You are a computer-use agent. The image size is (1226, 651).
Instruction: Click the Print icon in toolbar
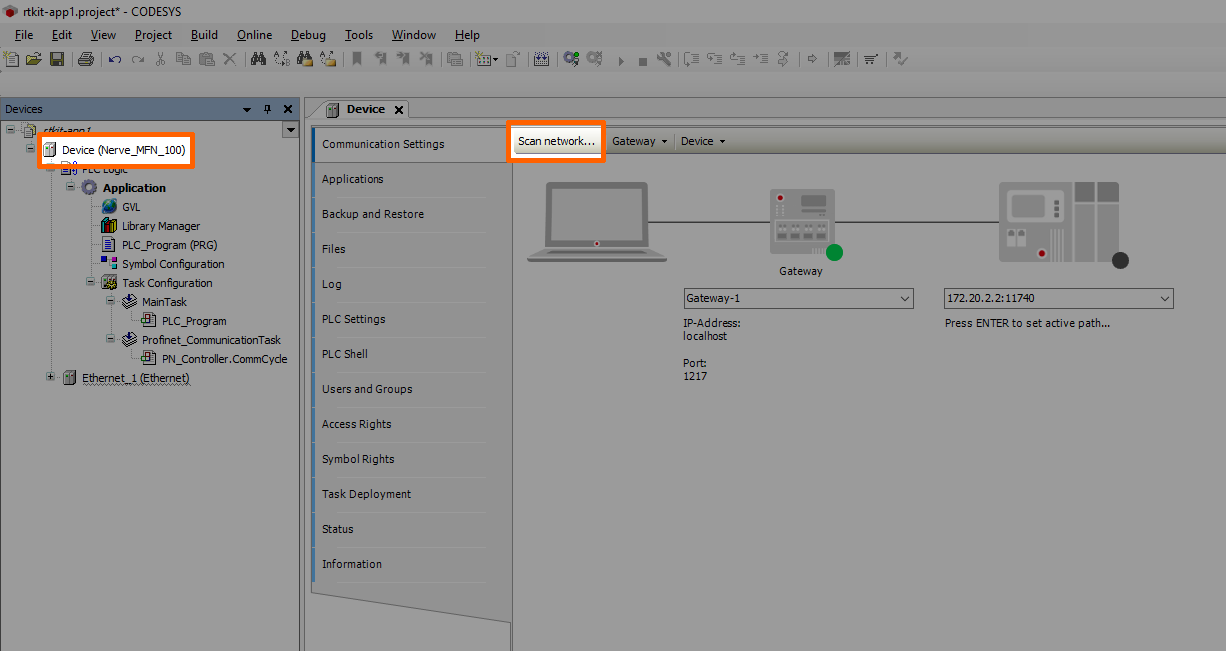[86, 59]
